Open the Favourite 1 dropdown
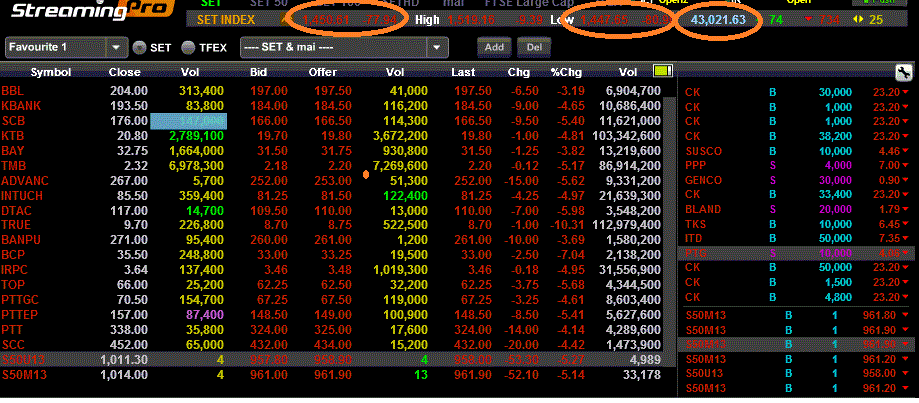The height and width of the screenshot is (403, 919). [66, 47]
